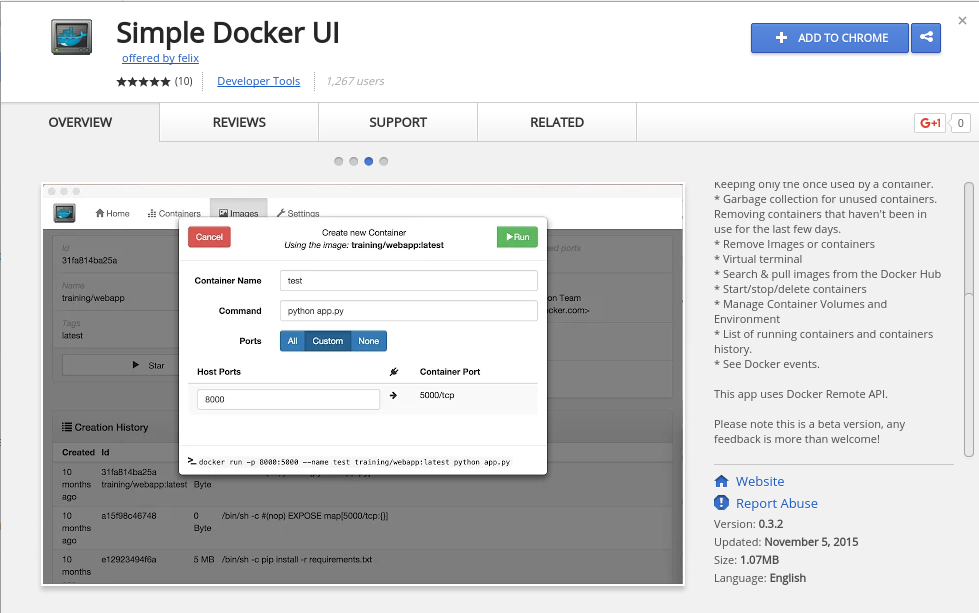The height and width of the screenshot is (613, 979).
Task: Click the Host Ports 8000 field
Action: [288, 399]
